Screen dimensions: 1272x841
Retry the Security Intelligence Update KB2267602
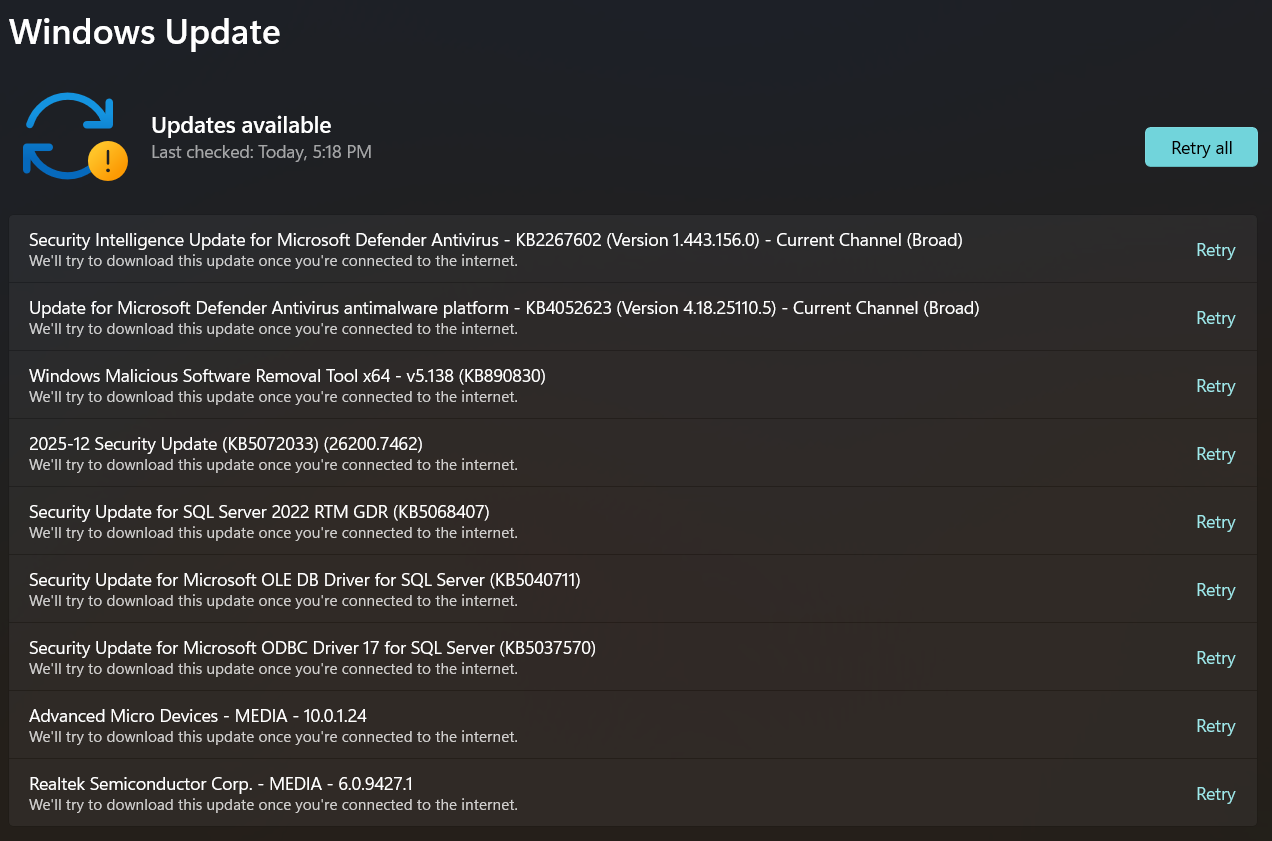point(1215,250)
